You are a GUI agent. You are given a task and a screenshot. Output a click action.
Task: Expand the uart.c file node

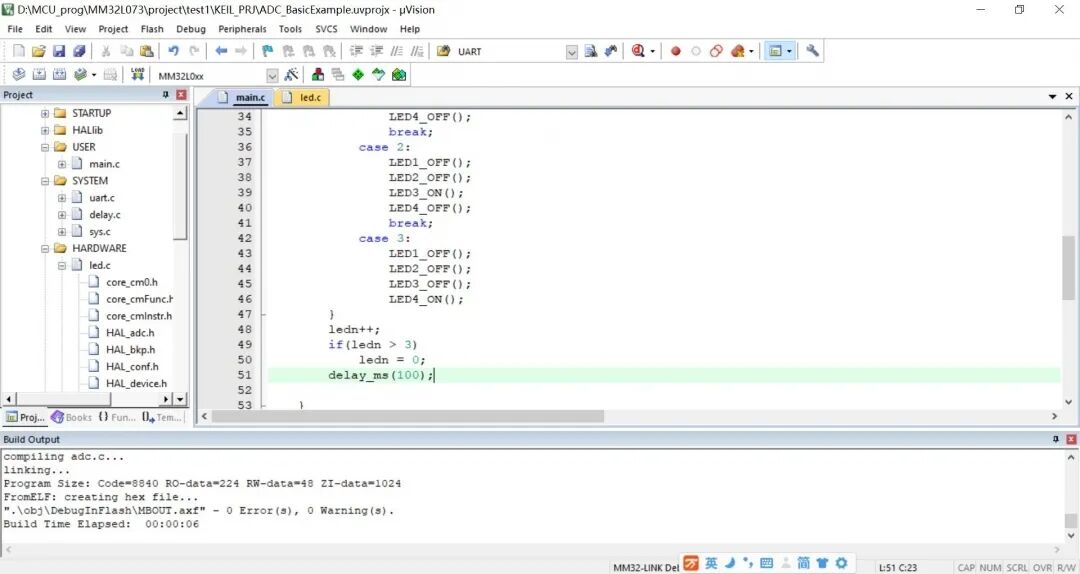click(x=62, y=198)
